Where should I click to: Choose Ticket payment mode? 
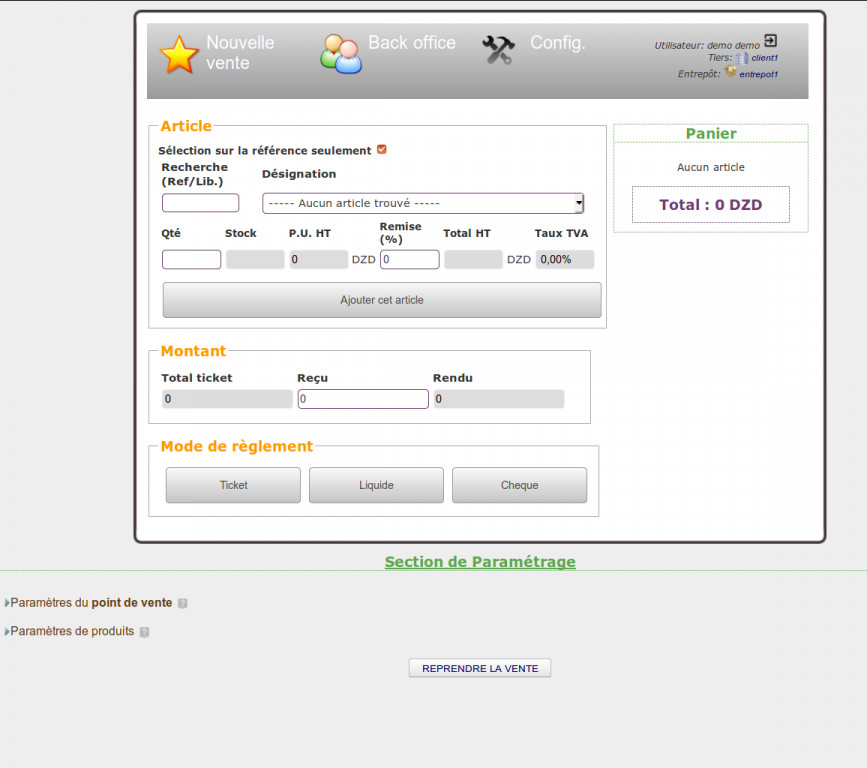233,485
